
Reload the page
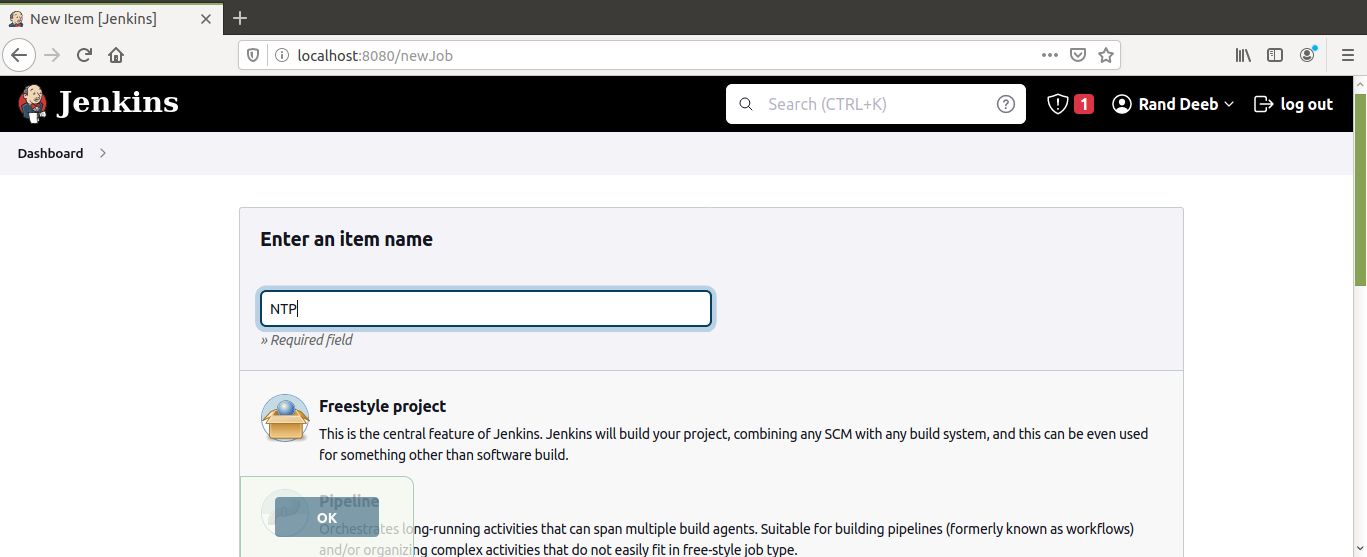click(x=84, y=55)
